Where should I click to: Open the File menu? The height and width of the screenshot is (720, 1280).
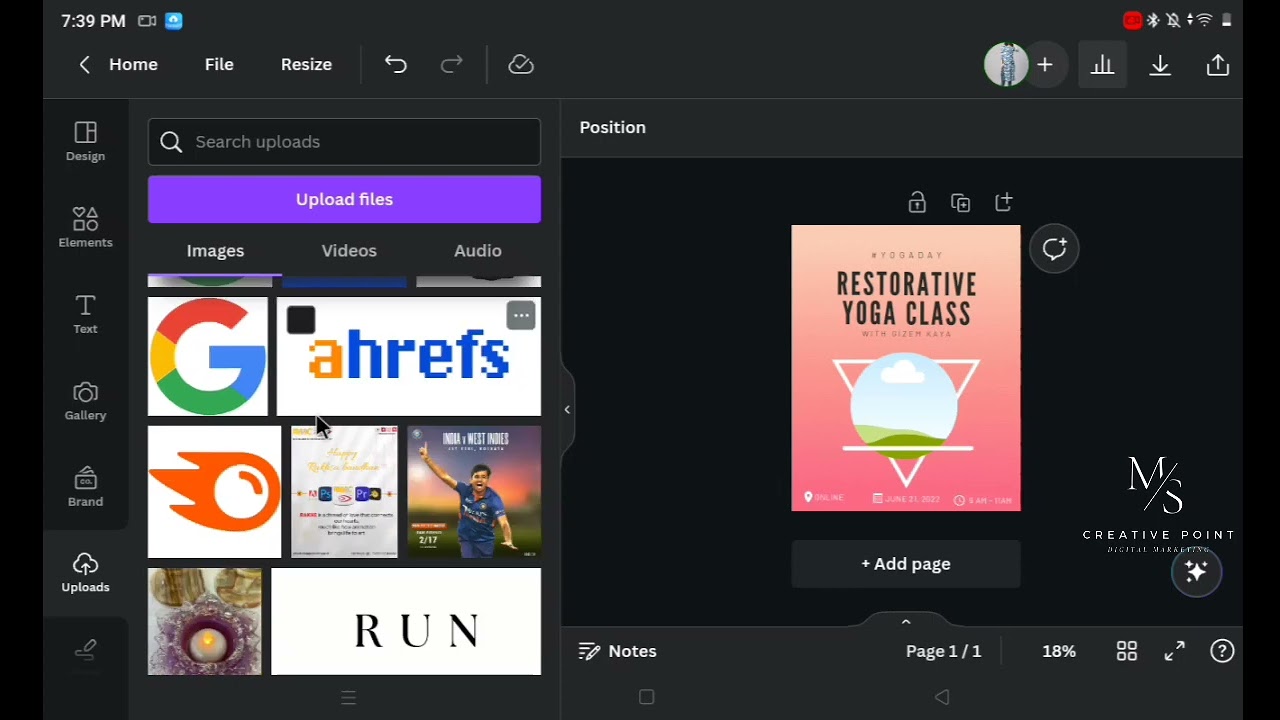click(x=219, y=64)
